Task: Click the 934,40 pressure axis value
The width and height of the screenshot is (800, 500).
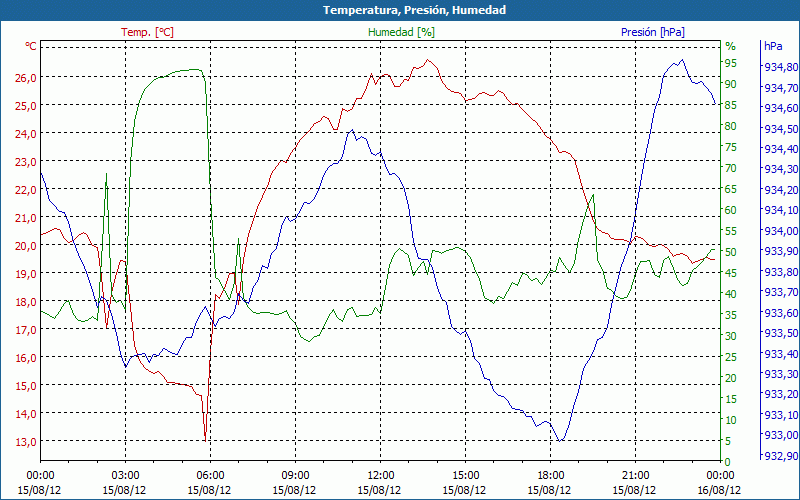Action: (781, 149)
